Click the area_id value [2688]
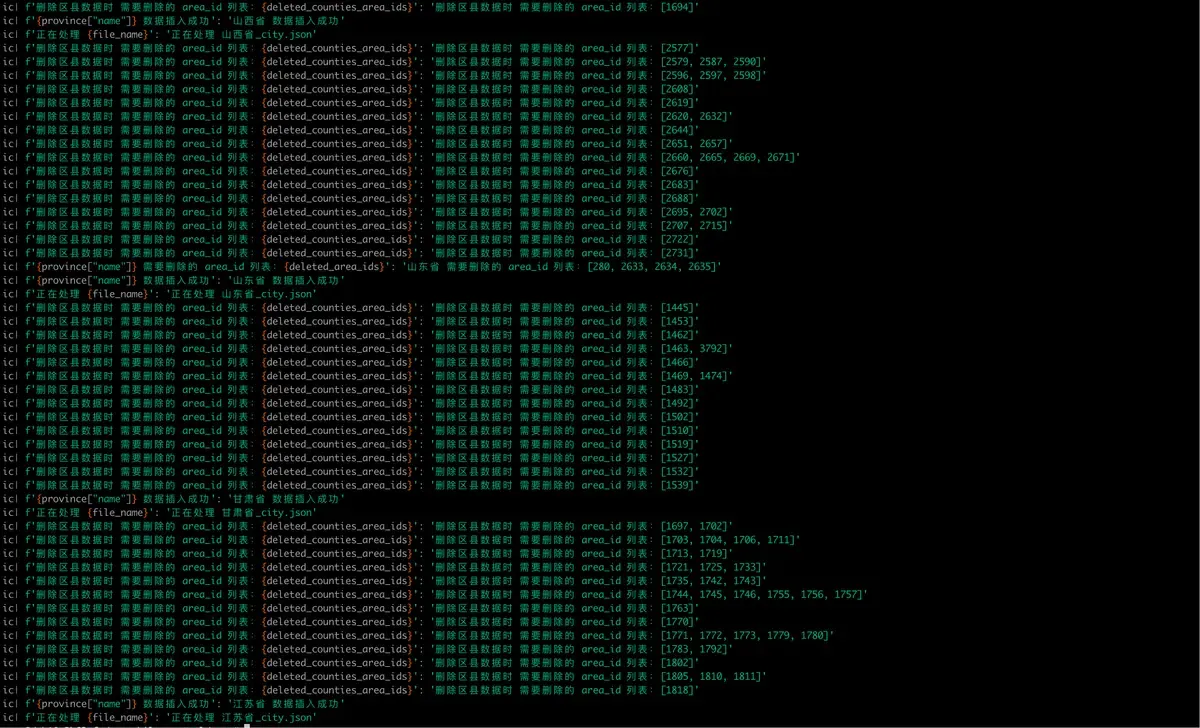1200x728 pixels. coord(677,198)
